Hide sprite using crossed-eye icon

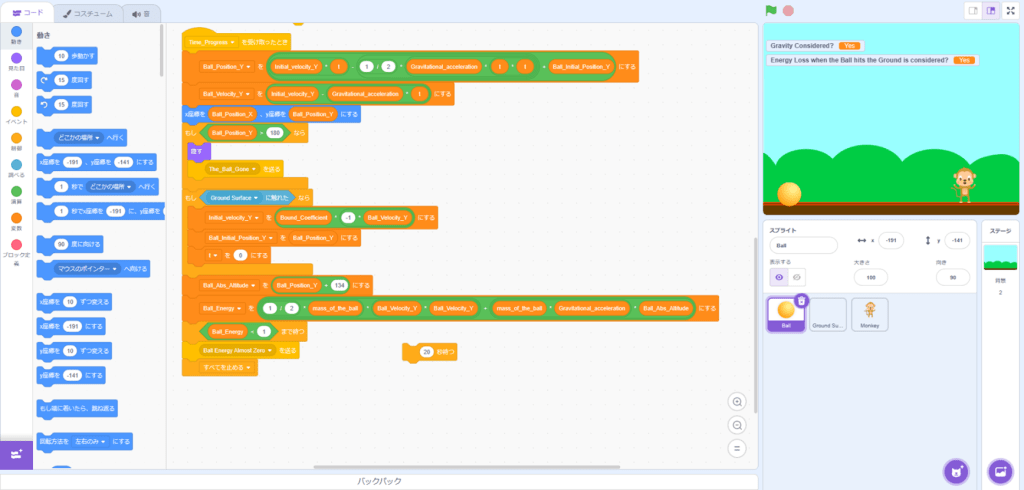(x=797, y=277)
